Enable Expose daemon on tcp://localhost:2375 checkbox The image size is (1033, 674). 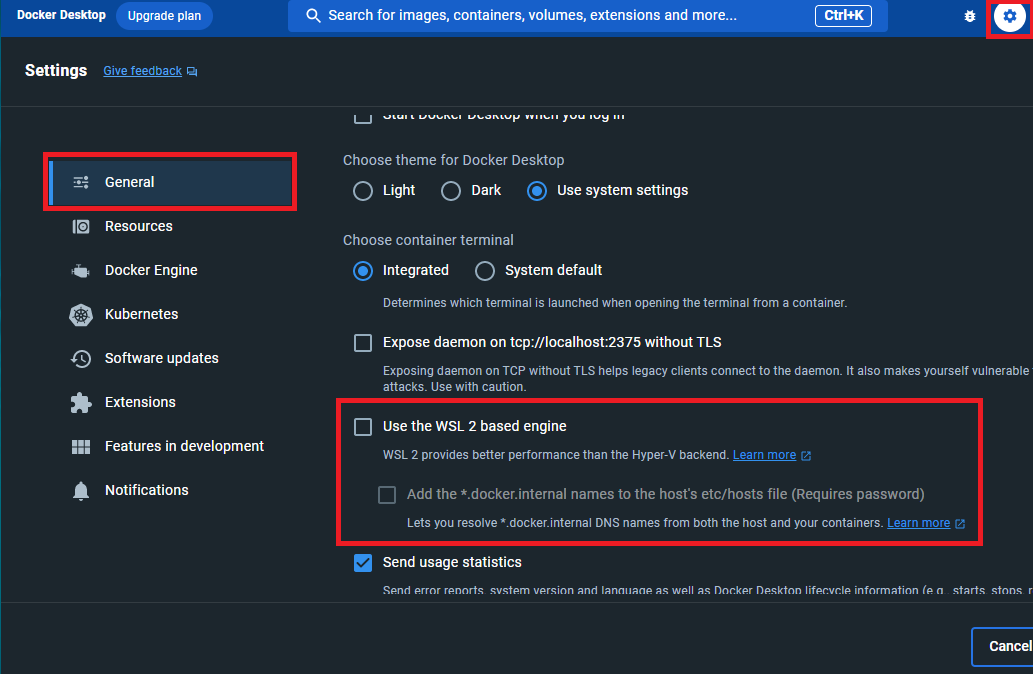[363, 343]
